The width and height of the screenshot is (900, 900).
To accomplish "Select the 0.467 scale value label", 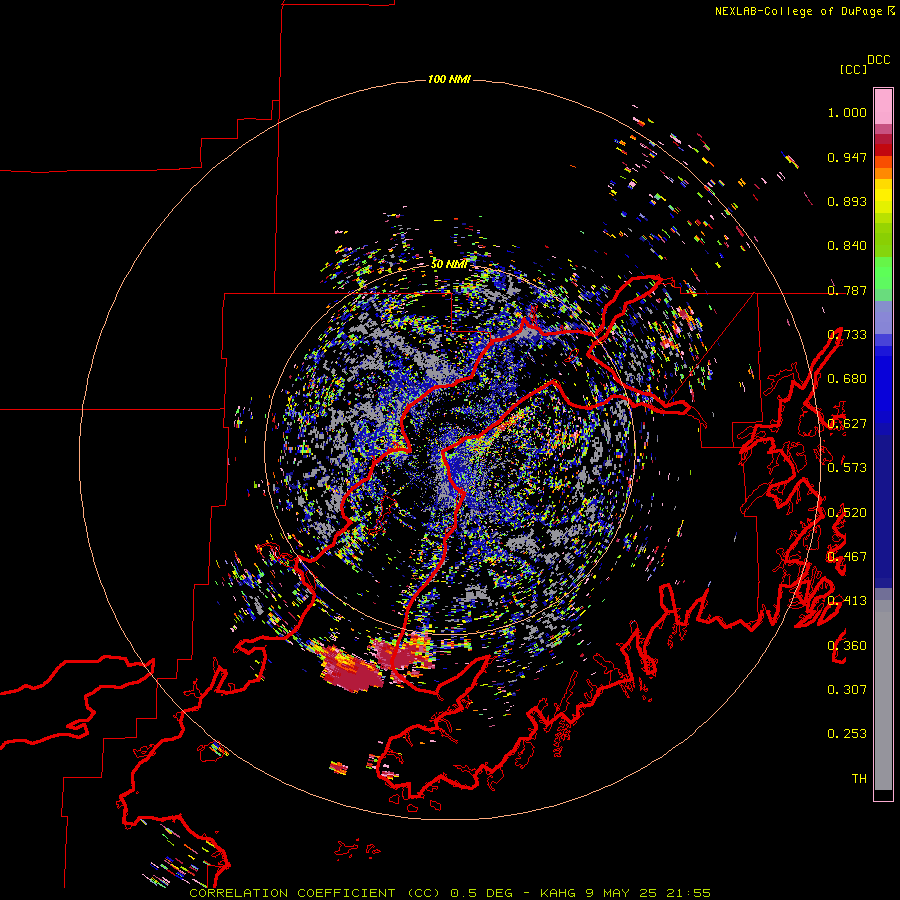I will [847, 557].
